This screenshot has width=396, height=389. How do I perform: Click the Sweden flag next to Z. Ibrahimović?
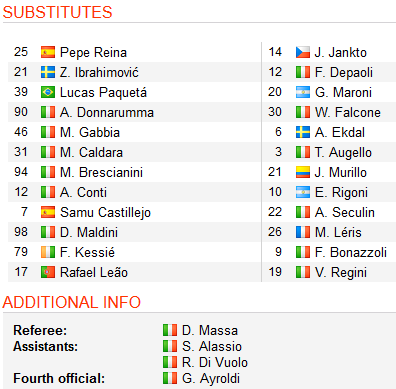pos(48,72)
